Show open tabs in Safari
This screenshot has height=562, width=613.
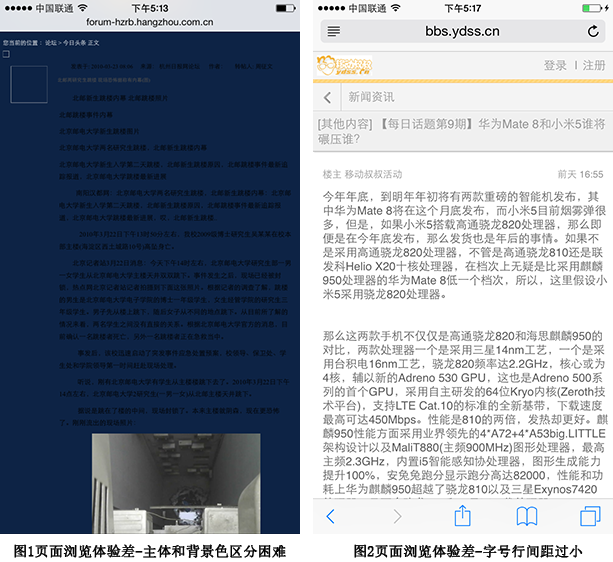point(590,516)
